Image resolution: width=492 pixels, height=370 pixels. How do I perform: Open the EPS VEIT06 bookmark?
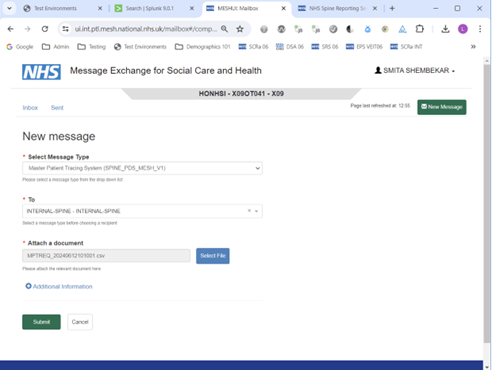click(x=364, y=47)
